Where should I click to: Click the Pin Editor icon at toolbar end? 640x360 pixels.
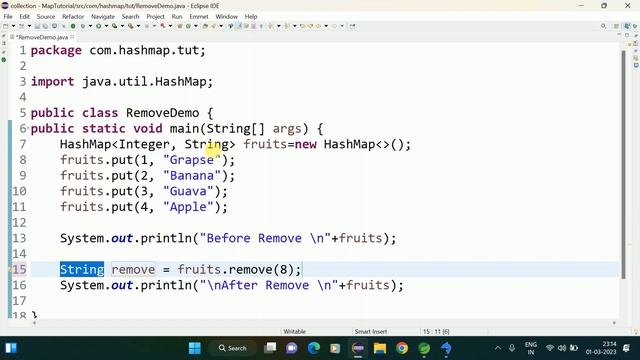coord(352,26)
